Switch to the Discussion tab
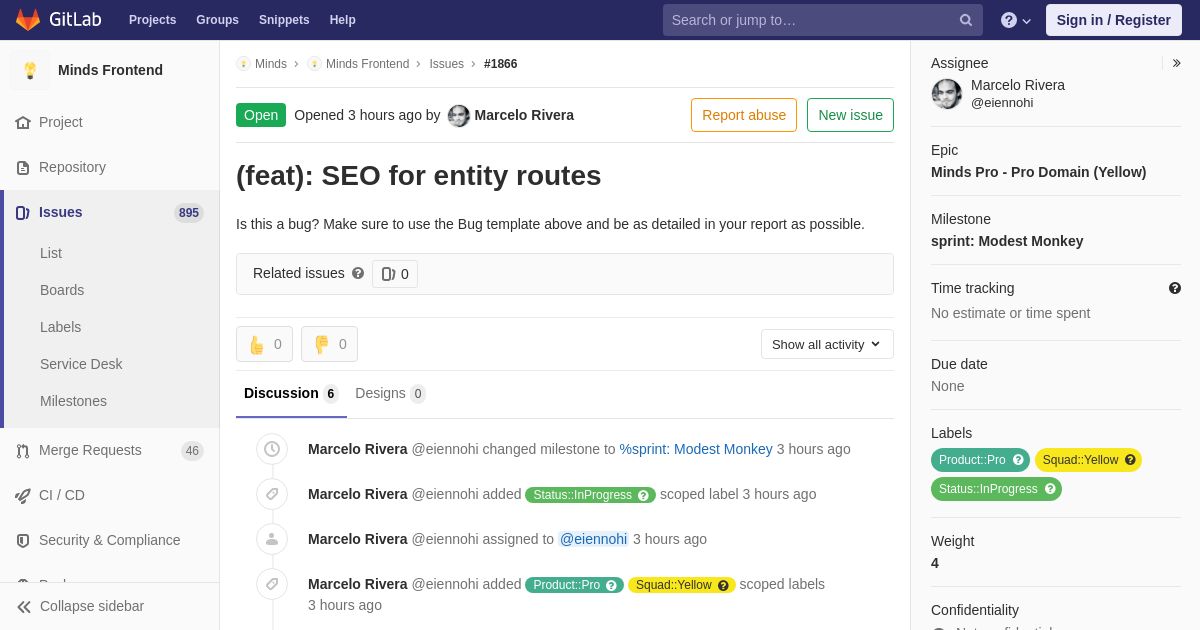Image resolution: width=1200 pixels, height=630 pixels. [x=291, y=394]
